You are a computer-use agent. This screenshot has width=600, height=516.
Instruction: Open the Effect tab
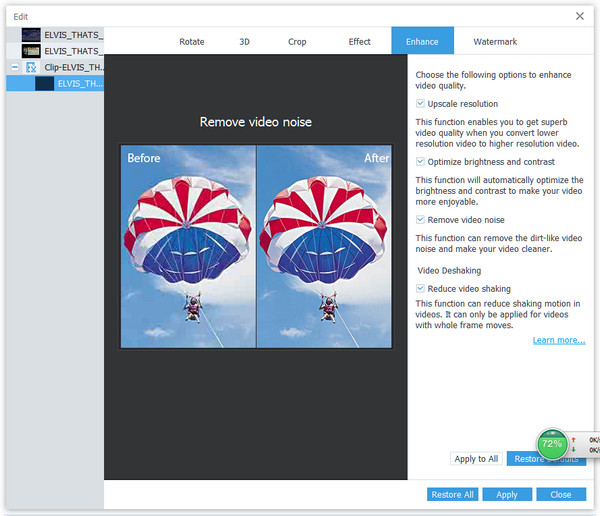pos(359,42)
